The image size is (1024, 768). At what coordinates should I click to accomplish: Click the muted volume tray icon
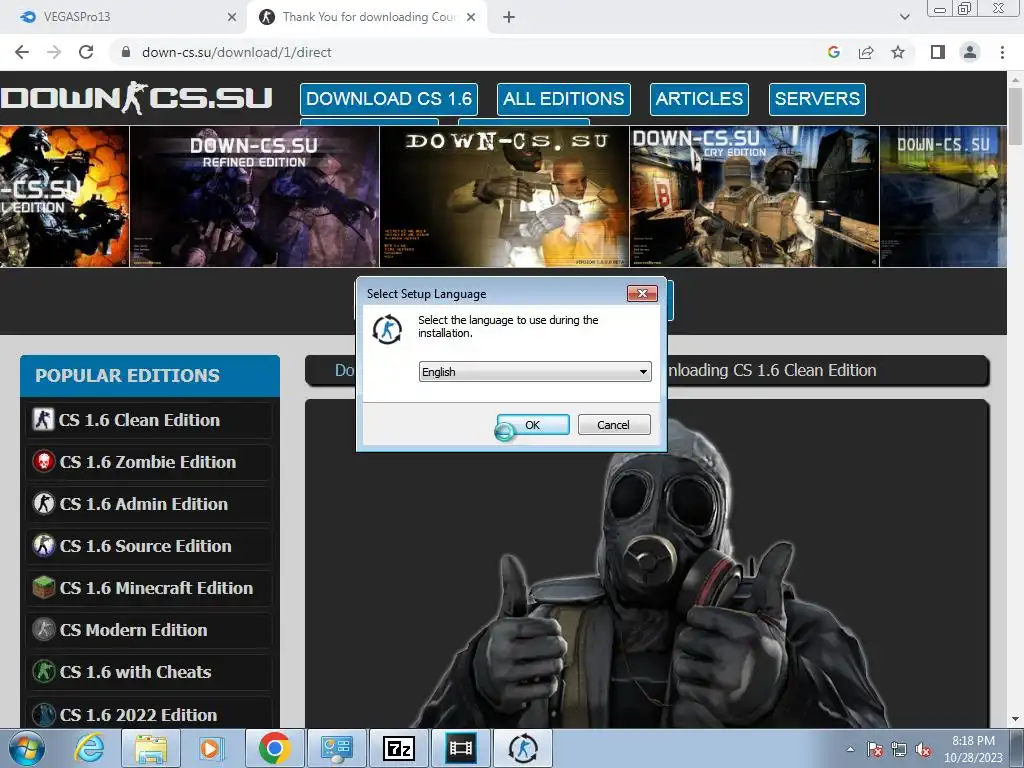(x=923, y=750)
